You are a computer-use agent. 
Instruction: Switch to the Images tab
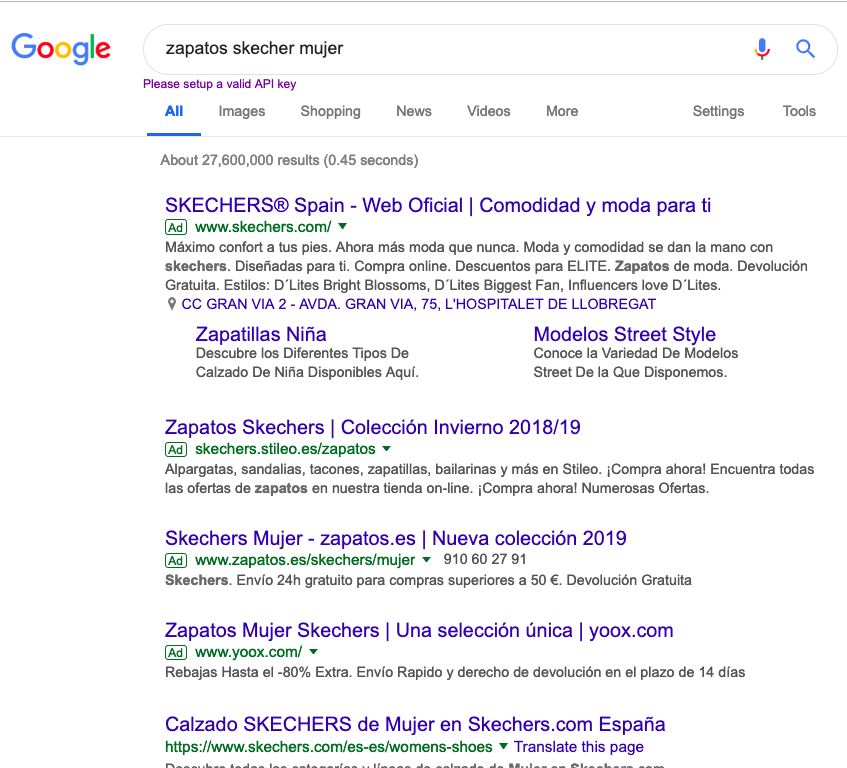pos(242,111)
